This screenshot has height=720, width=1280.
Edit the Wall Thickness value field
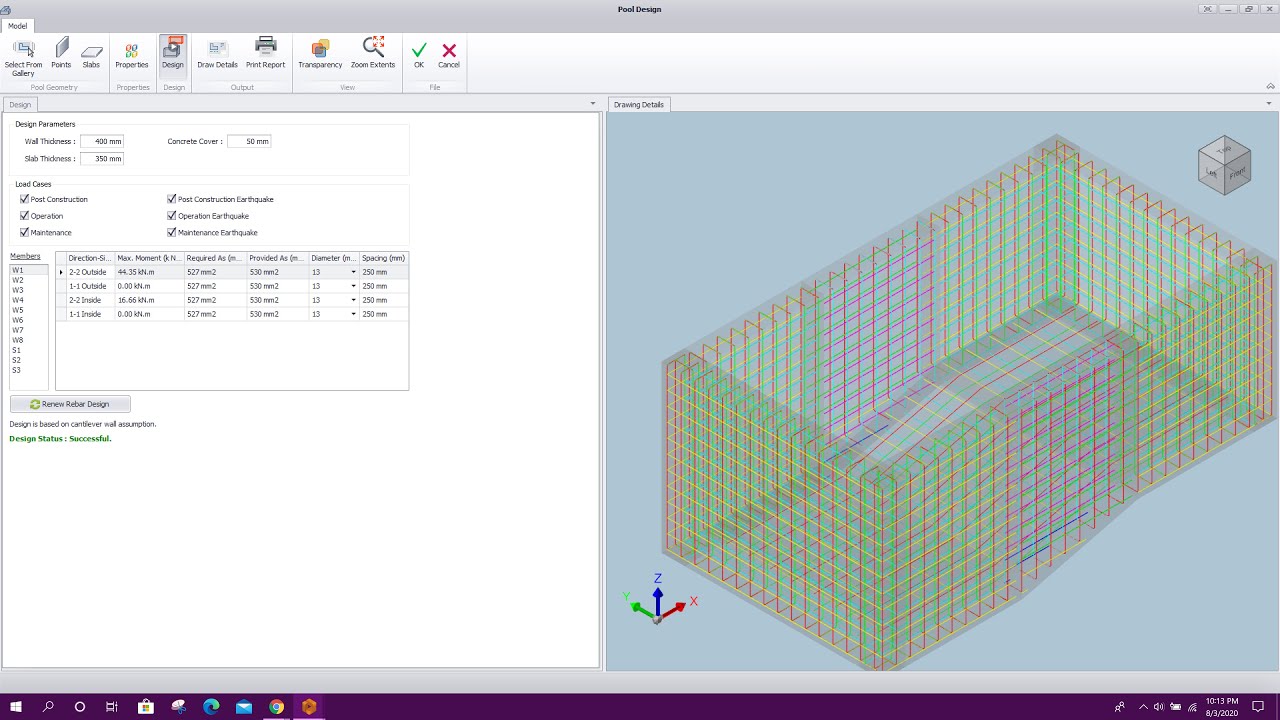click(x=102, y=141)
